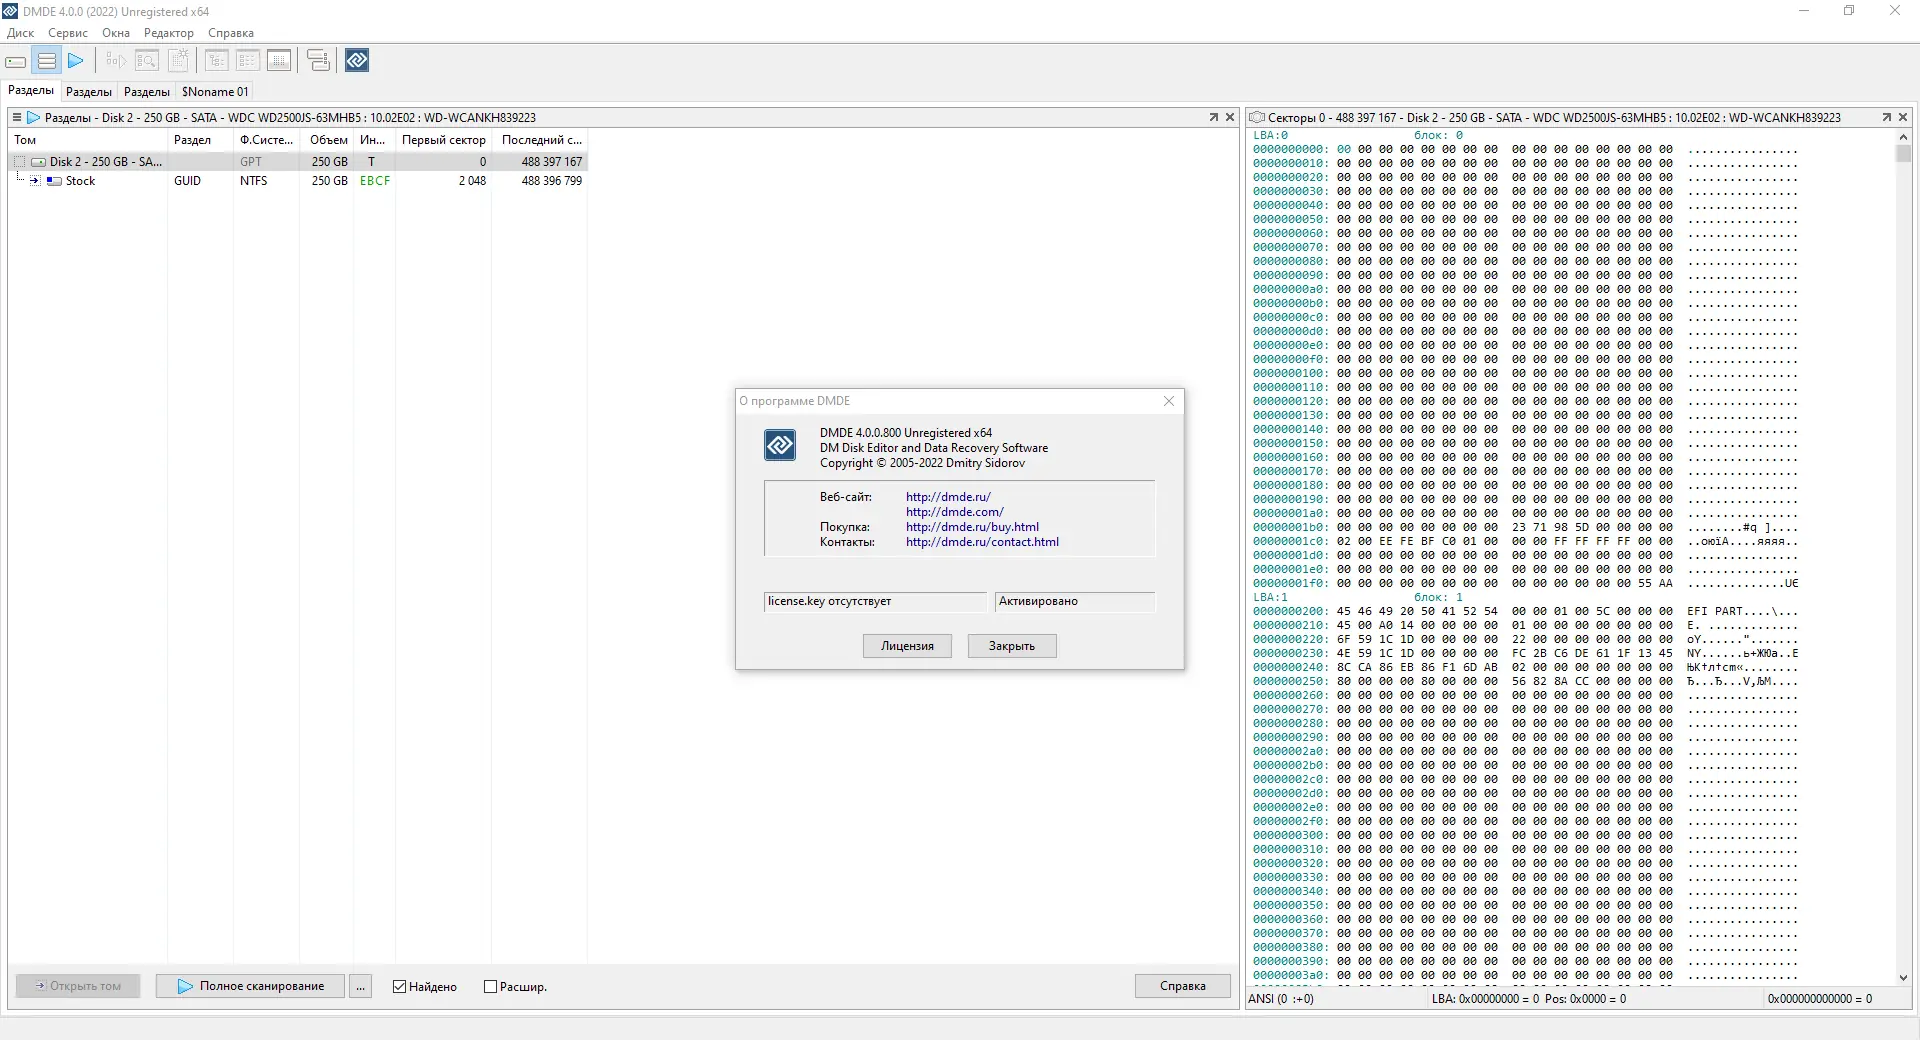
Task: Open the Справка menu in the menu bar
Action: coord(231,33)
